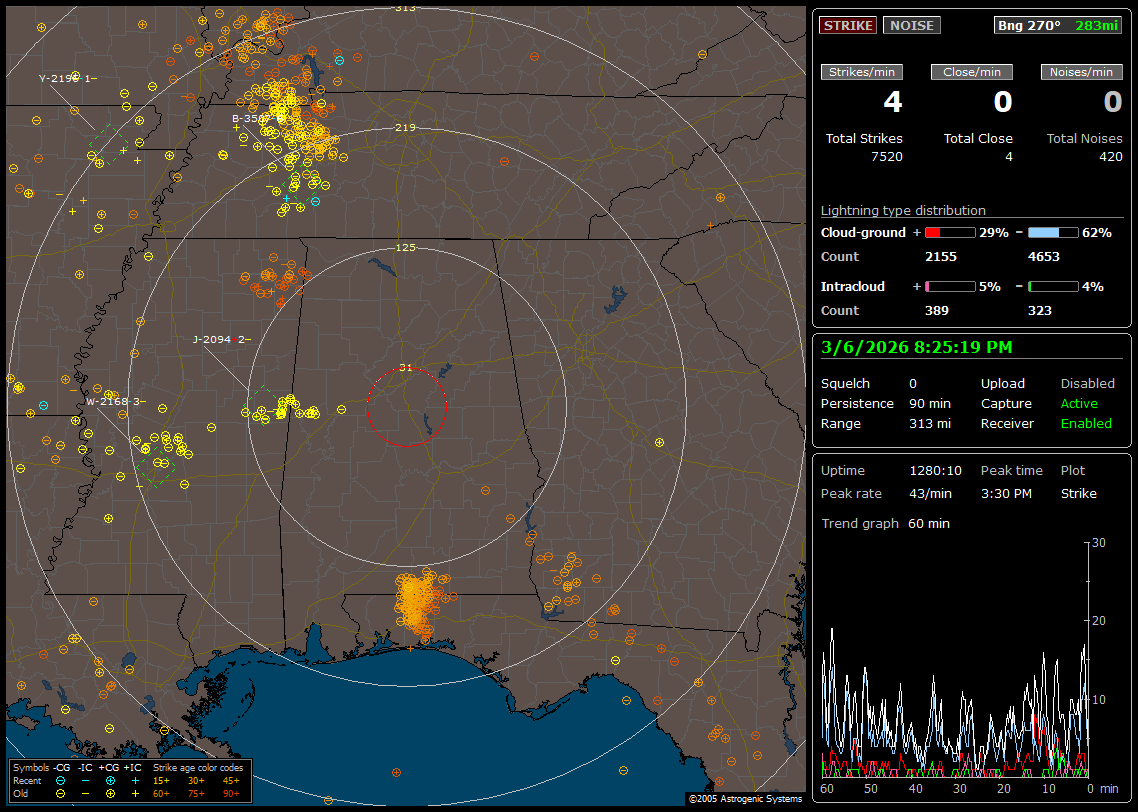Click the Recent -CG cyan legend symbol
The width and height of the screenshot is (1138, 812).
pyautogui.click(x=61, y=780)
